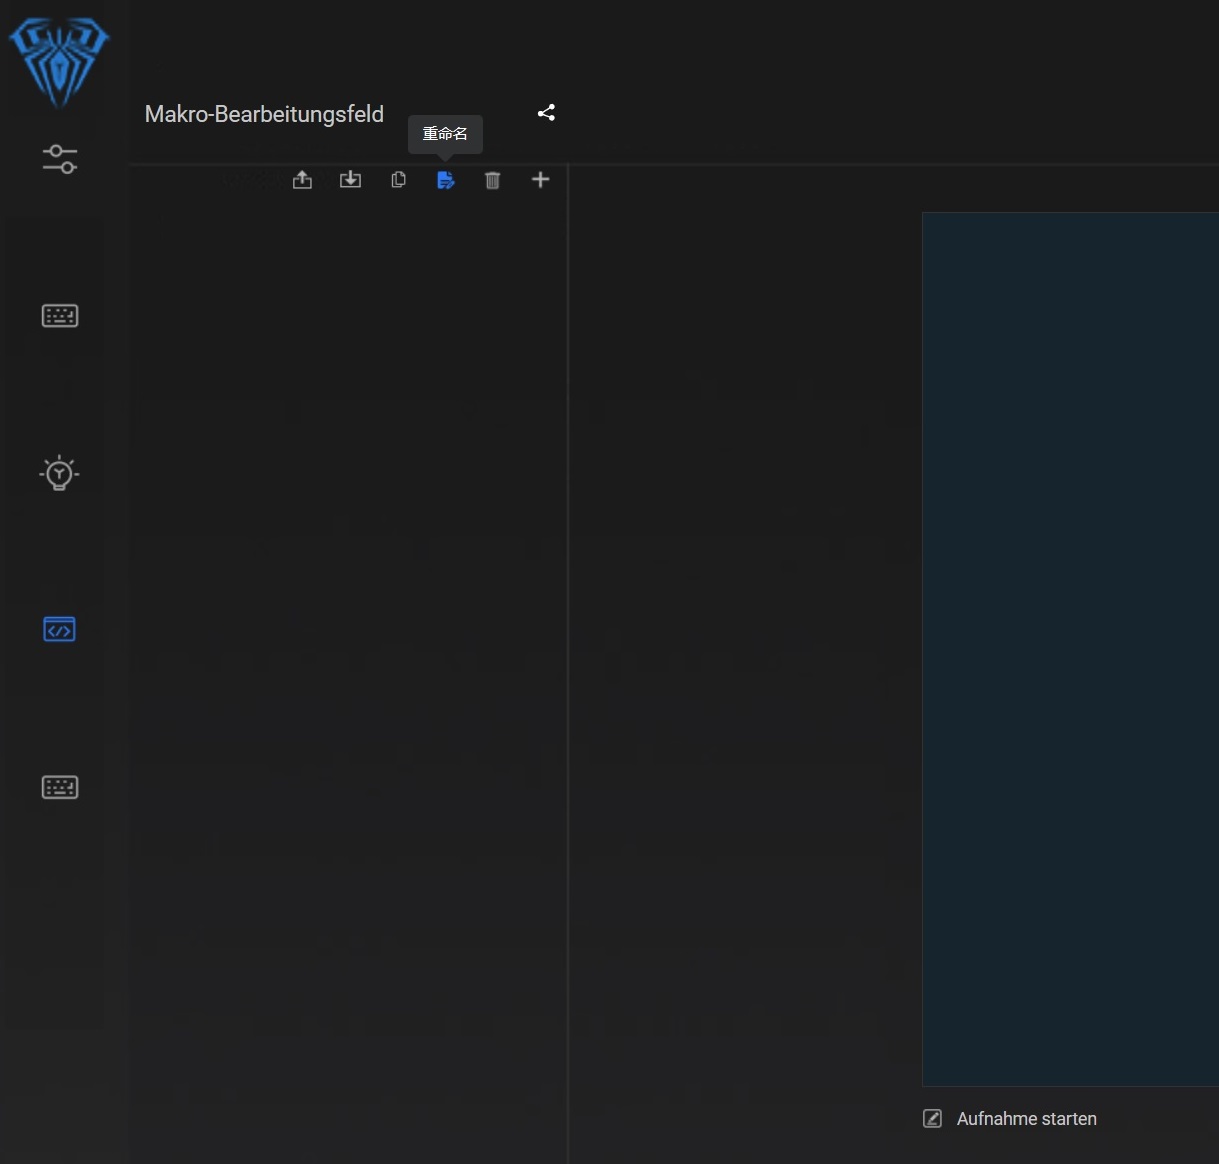Viewport: 1219px width, 1164px height.
Task: Click the copy macro icon
Action: [x=398, y=180]
